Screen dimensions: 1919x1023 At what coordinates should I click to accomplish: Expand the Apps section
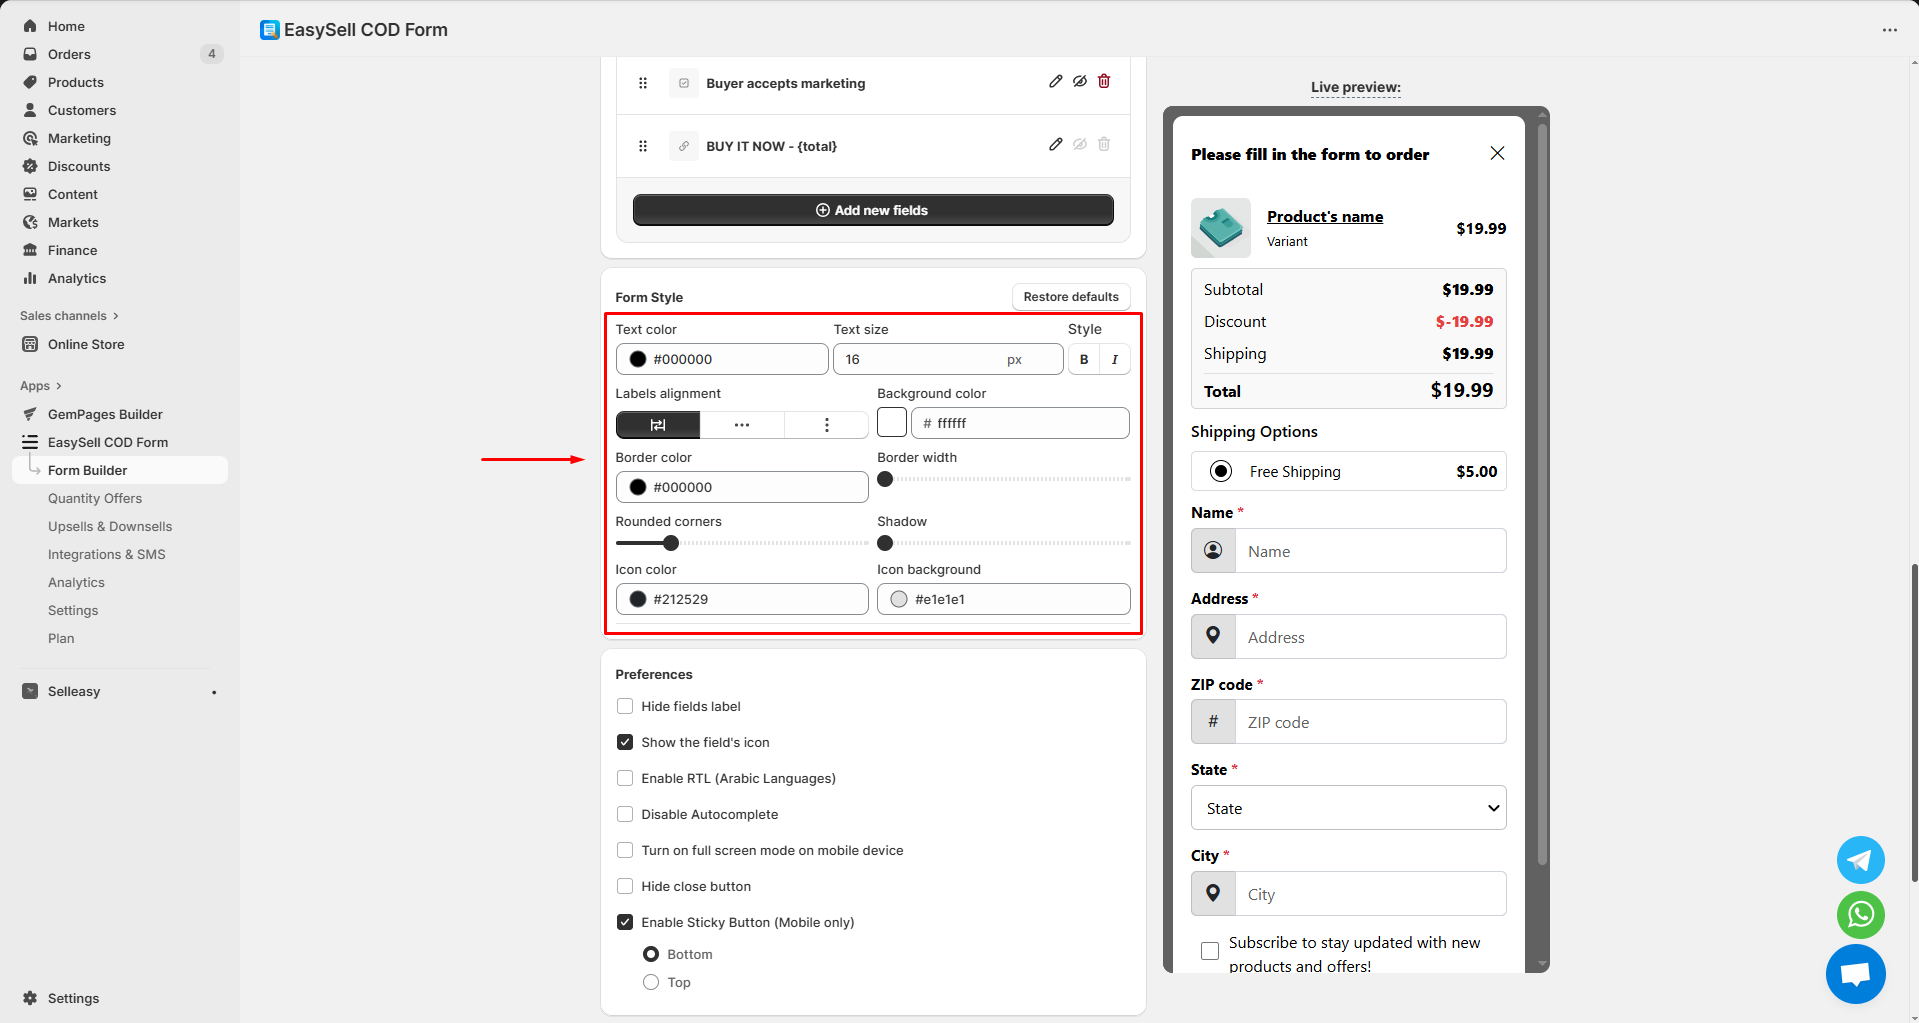click(41, 386)
